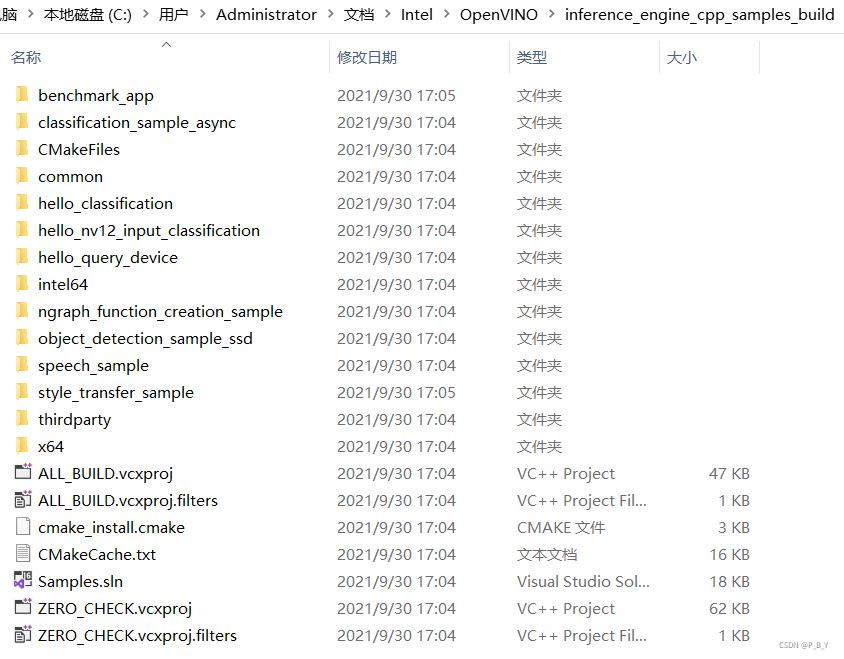
Task: Click the hello_query_device folder icon
Action: click(x=22, y=257)
